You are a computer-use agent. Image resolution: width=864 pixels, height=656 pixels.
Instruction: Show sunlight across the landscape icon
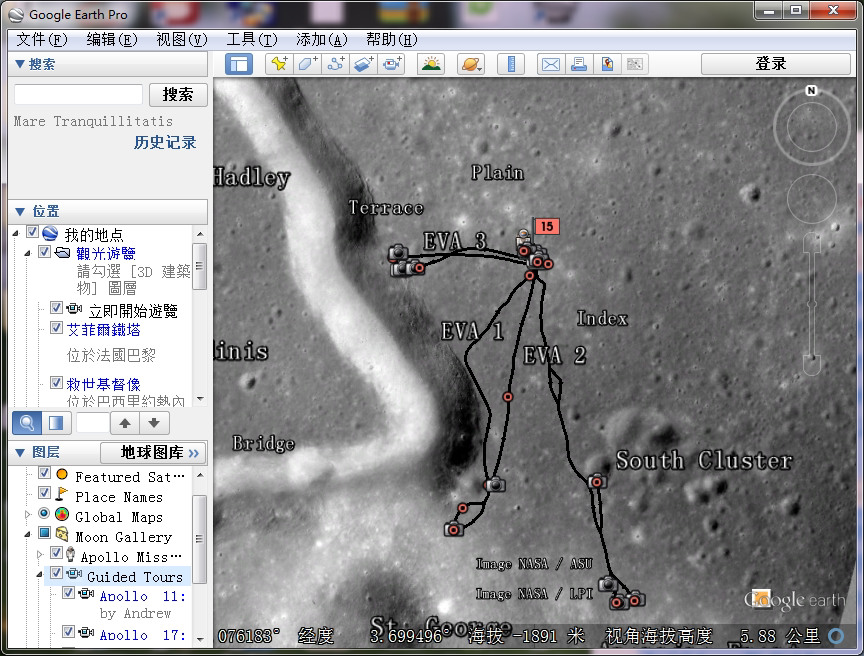pyautogui.click(x=431, y=64)
